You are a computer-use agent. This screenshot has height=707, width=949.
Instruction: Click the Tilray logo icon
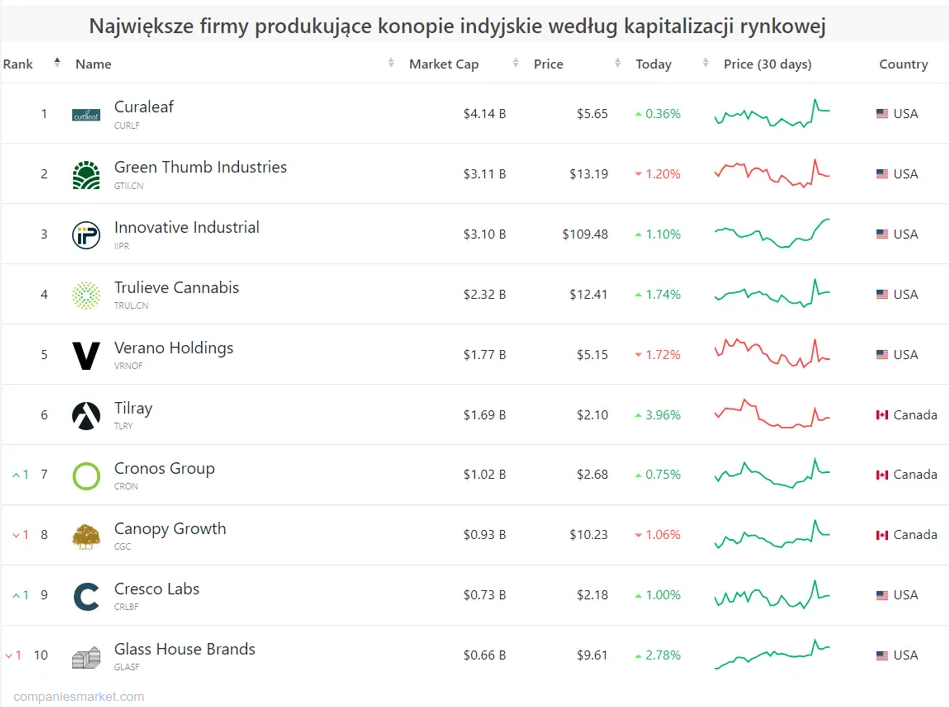86,415
